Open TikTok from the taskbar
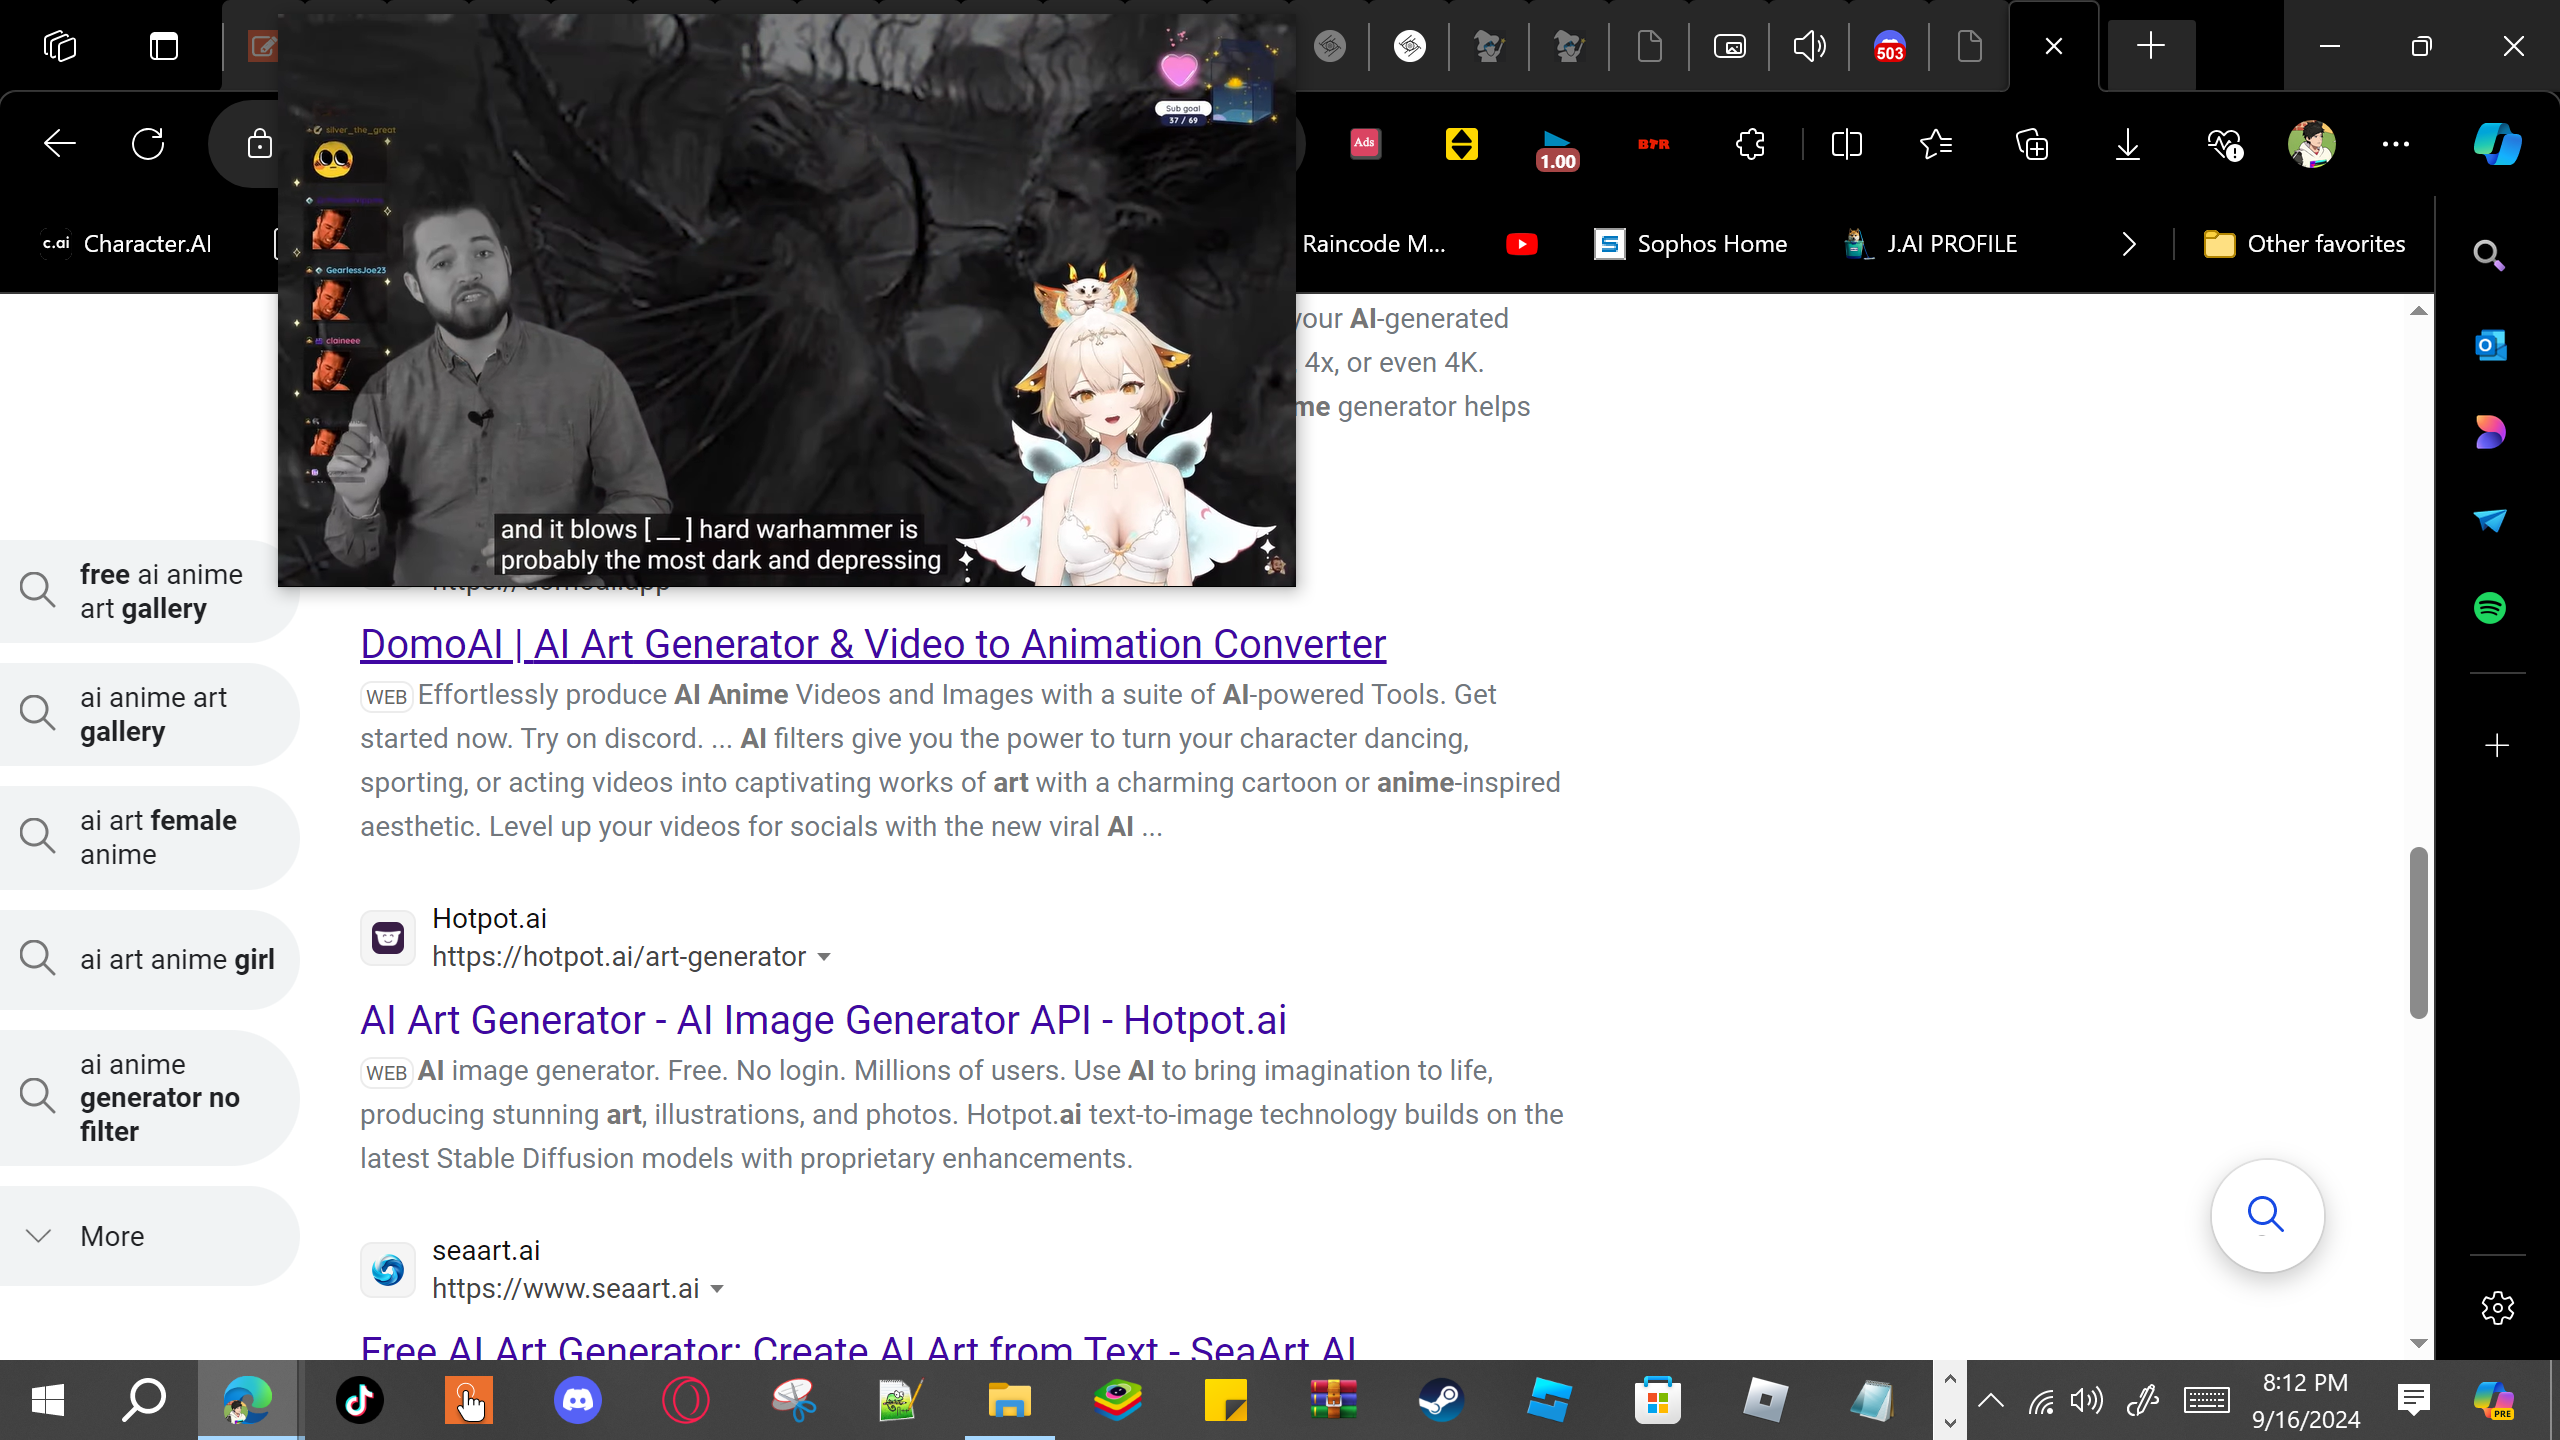2560x1440 pixels. click(359, 1399)
